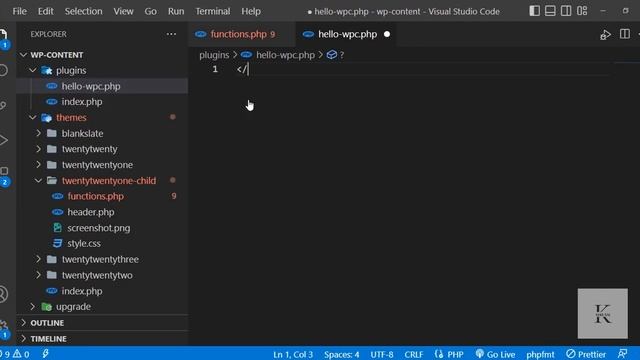Collapse the WP-CONTENT root folder
This screenshot has width=640, height=360.
23,55
